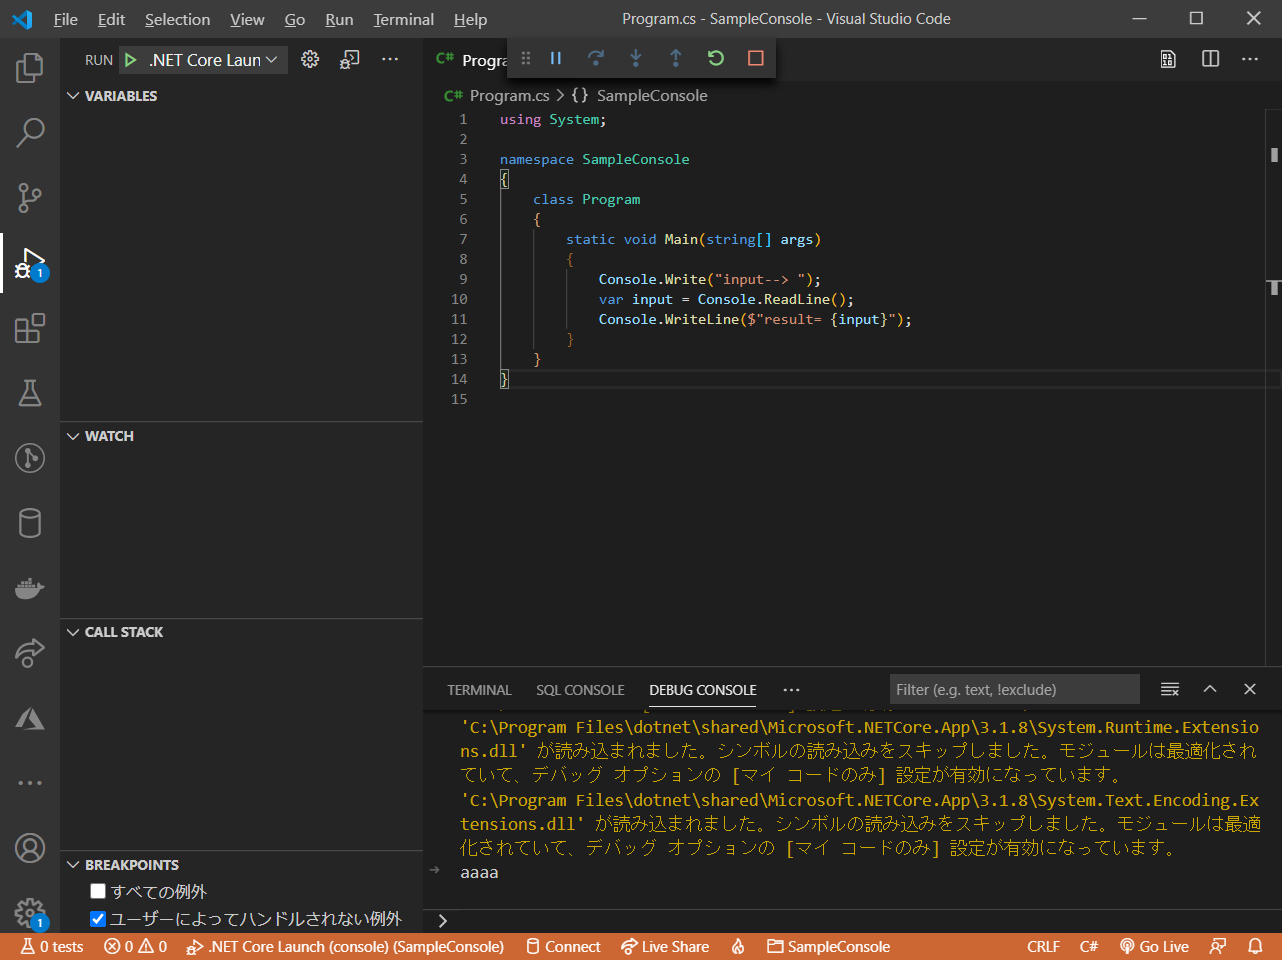This screenshot has width=1282, height=960.
Task: Click the flame icon in status bar
Action: click(x=738, y=947)
